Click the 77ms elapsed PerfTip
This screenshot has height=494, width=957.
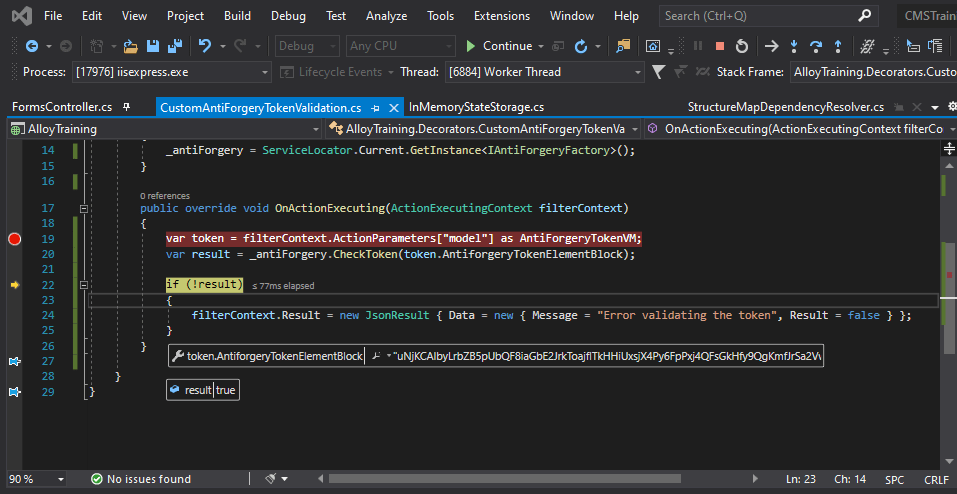(x=283, y=286)
